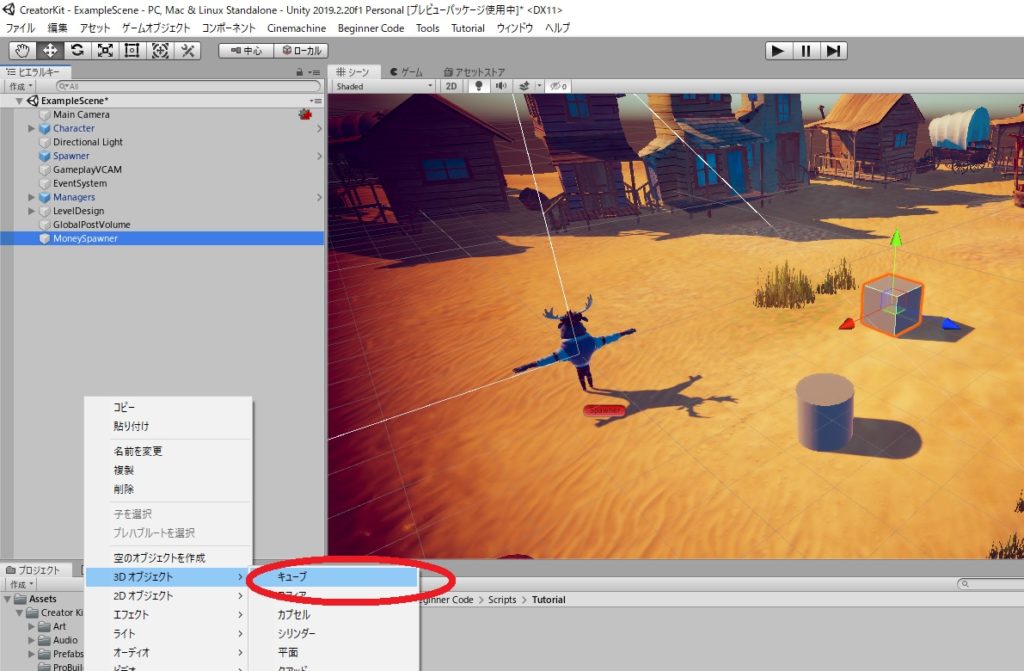Select the Rect Transform tool
Viewport: 1024px width, 671px height.
tap(132, 50)
